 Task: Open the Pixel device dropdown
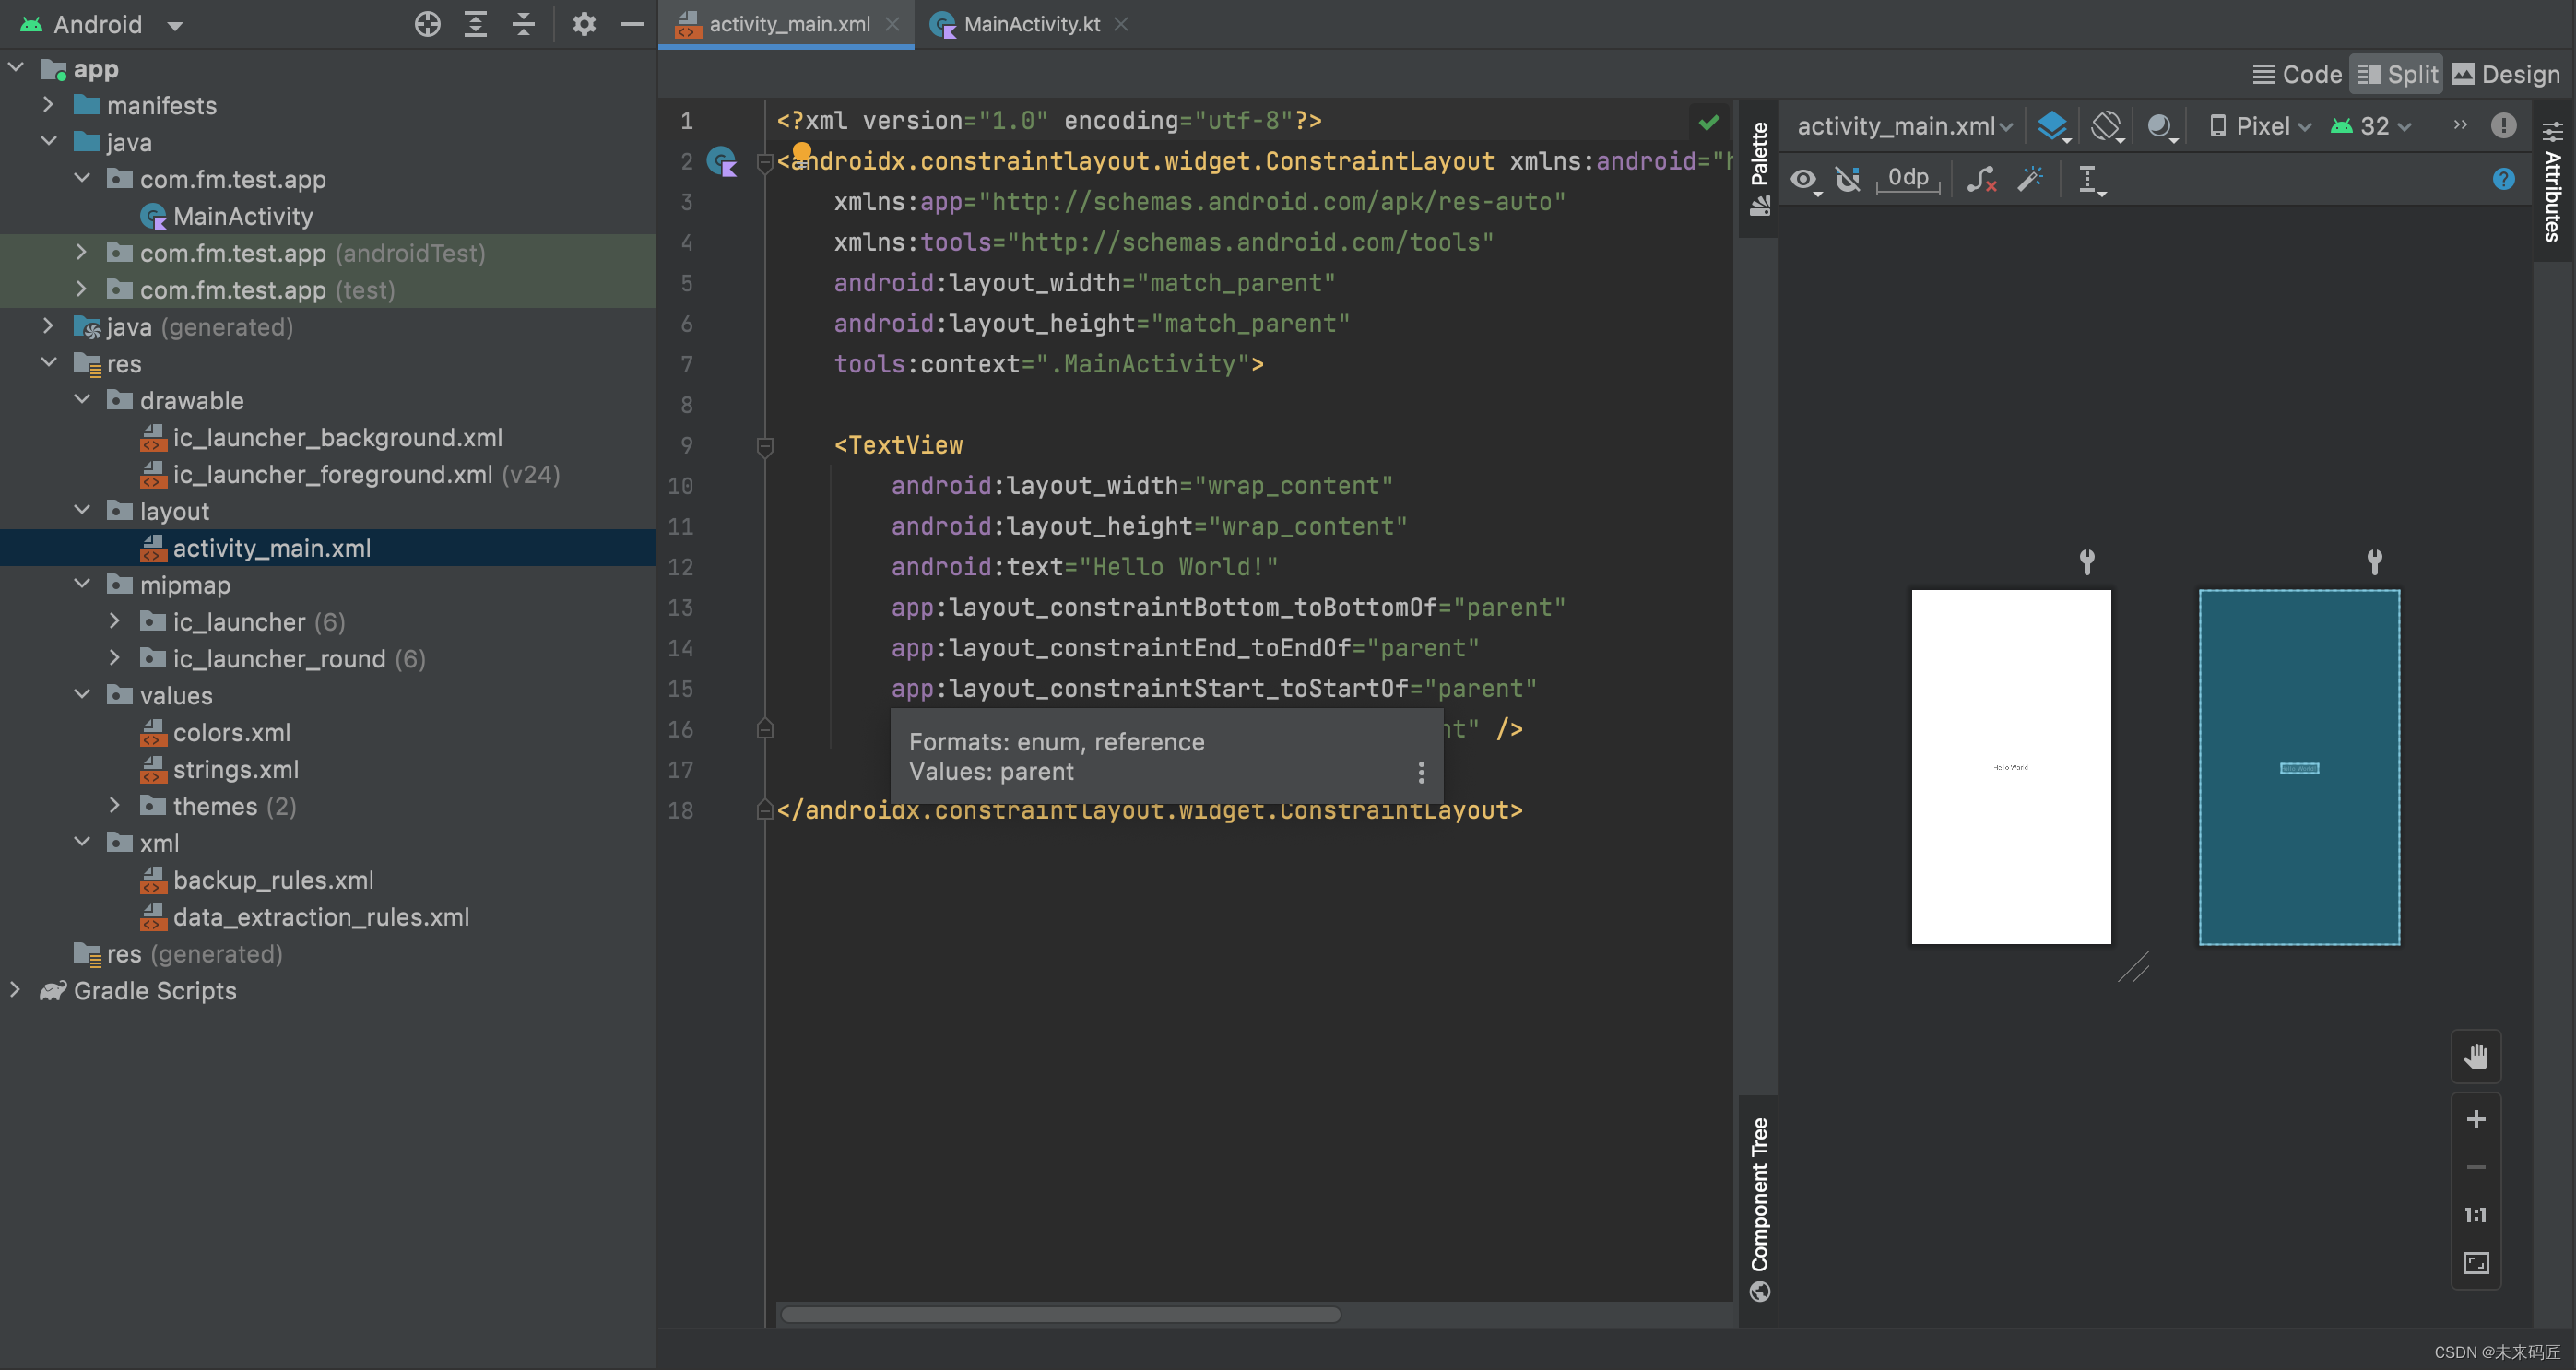pos(2260,126)
